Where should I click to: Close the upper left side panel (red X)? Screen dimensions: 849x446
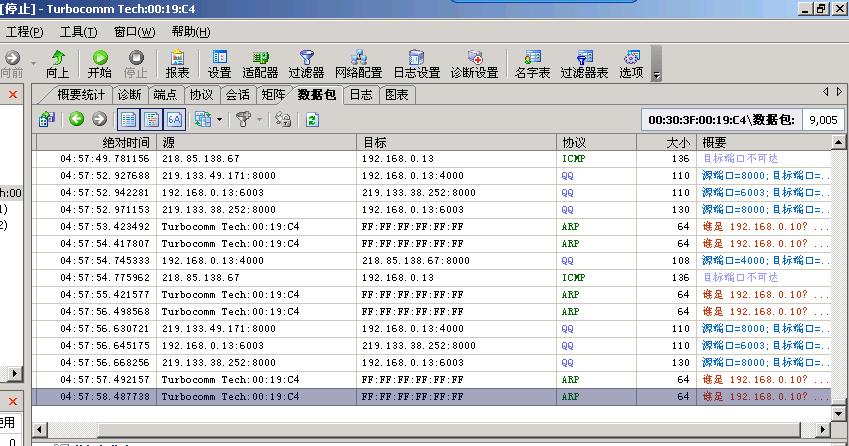pos(12,95)
